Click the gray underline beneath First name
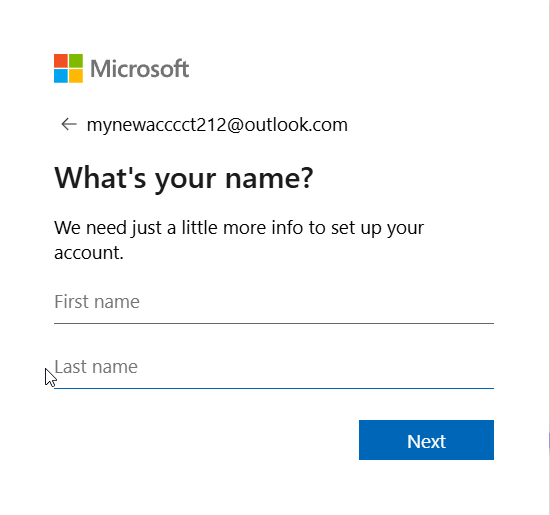This screenshot has height=515, width=550. 274,323
